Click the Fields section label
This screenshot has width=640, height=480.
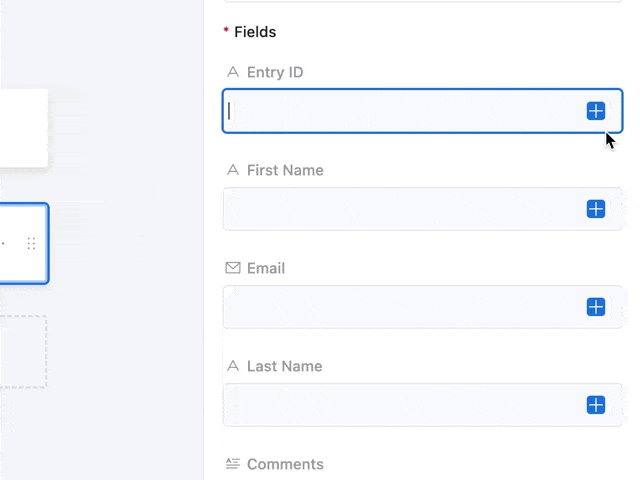point(255,32)
